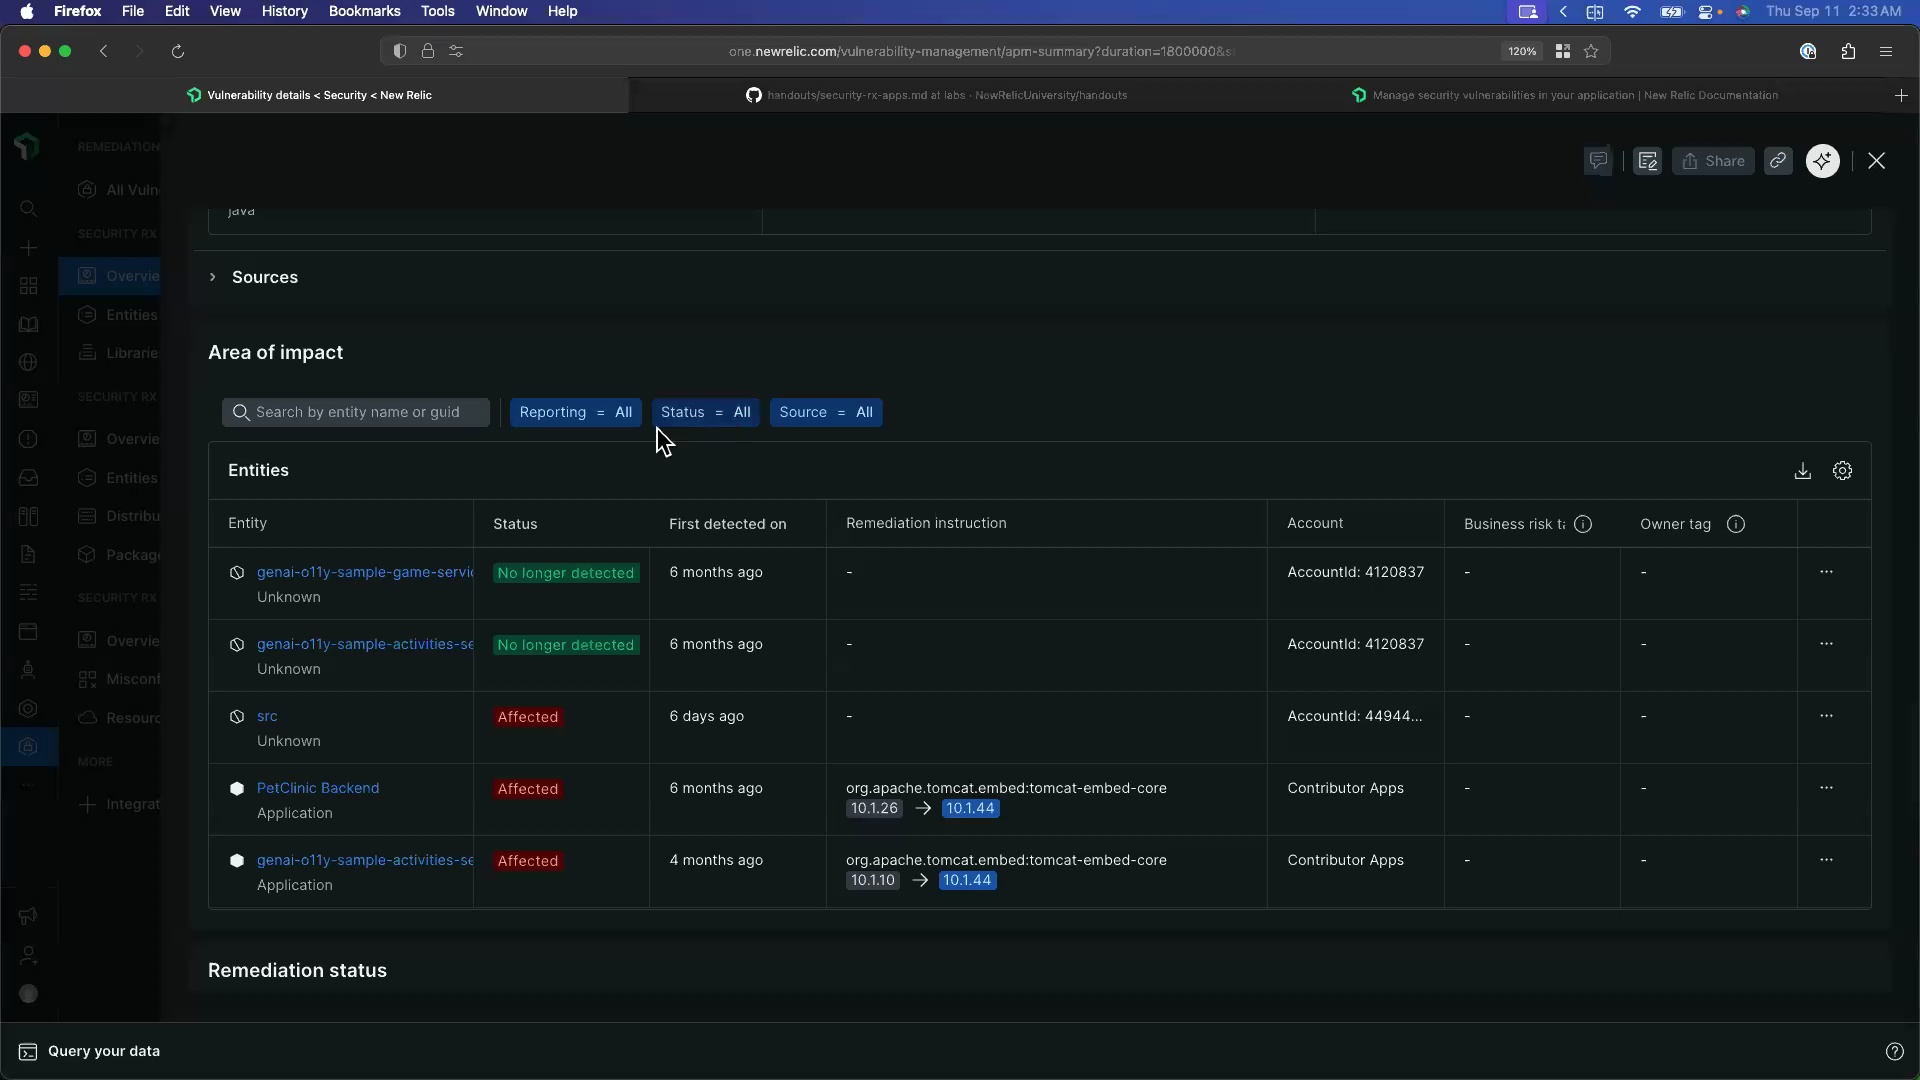1920x1080 pixels.
Task: Open the genai-o11y-sample-activities entity marked No longer detected
Action: click(365, 644)
